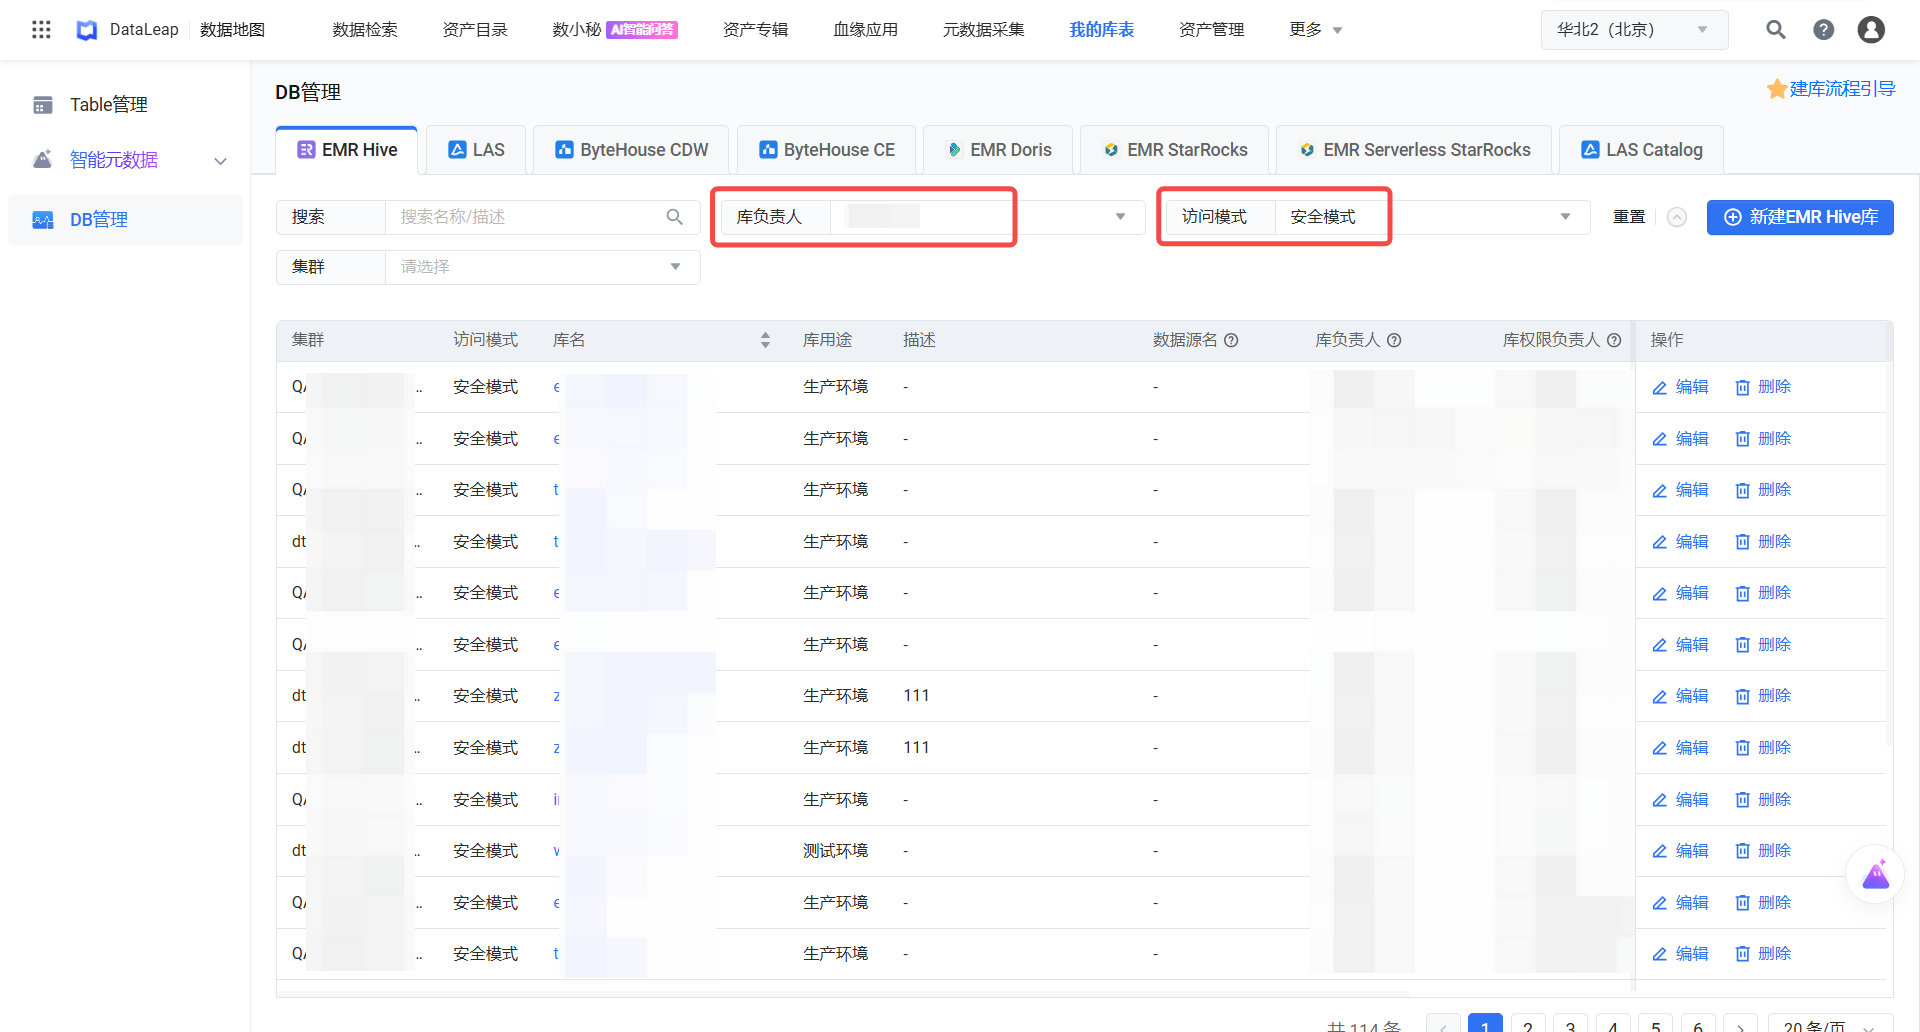Open the 20条/页 page size dropdown
Image resolution: width=1920 pixels, height=1032 pixels.
click(x=1829, y=1025)
